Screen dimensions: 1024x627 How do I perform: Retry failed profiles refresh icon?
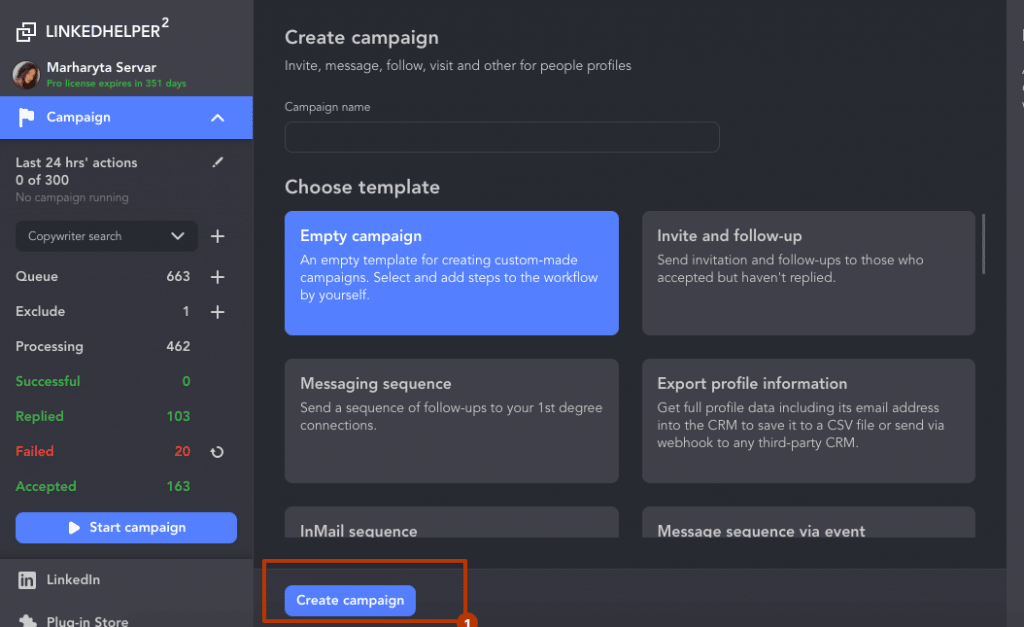click(x=217, y=452)
